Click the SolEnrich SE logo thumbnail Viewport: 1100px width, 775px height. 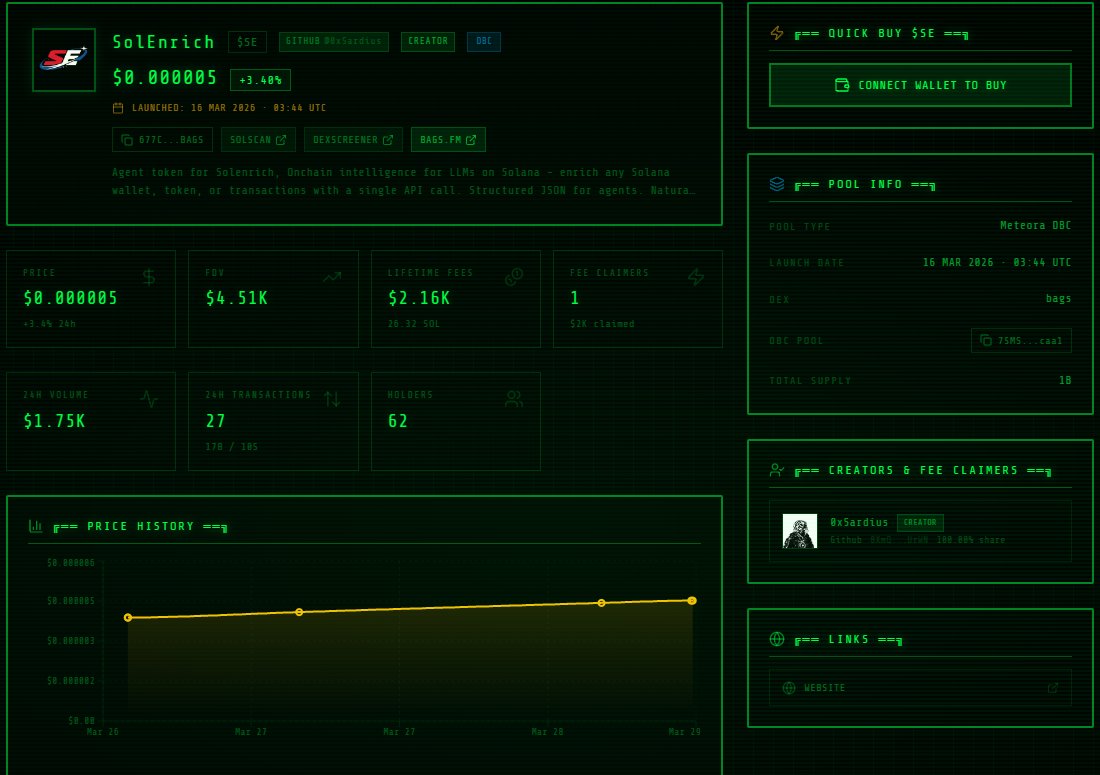pyautogui.click(x=64, y=60)
